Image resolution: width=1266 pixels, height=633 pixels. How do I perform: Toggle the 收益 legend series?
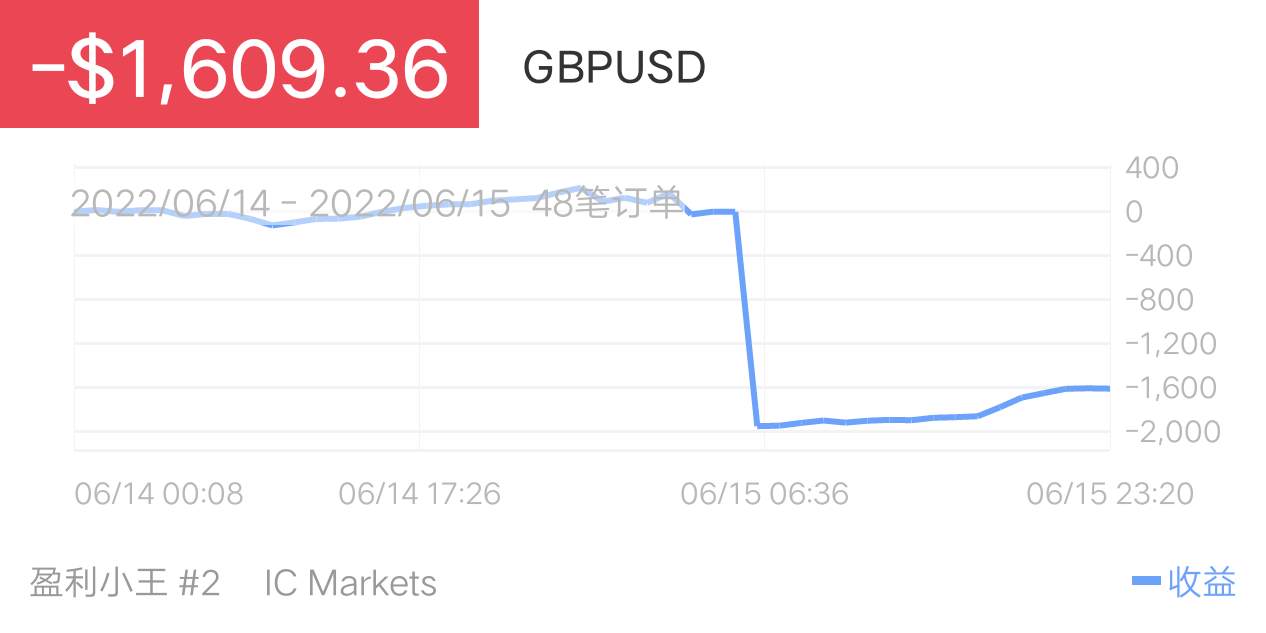[1202, 581]
